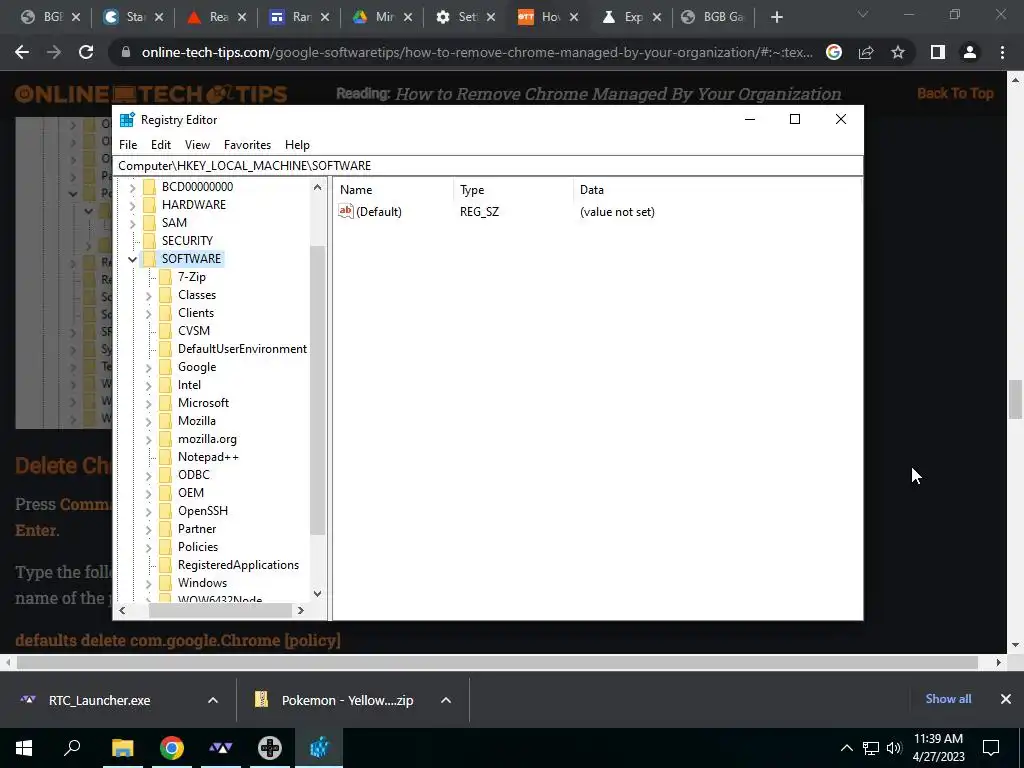Open File Explorer from taskbar
Image resolution: width=1024 pixels, height=768 pixels.
(x=122, y=748)
